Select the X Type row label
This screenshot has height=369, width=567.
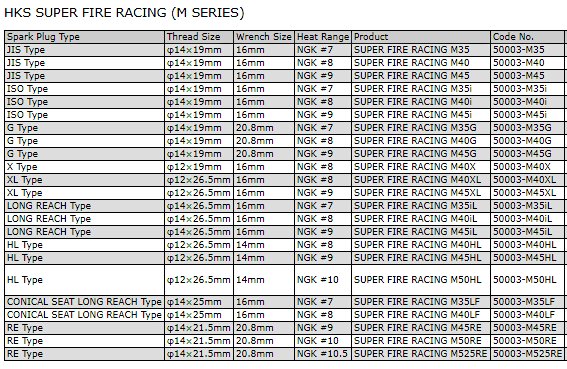(85, 167)
